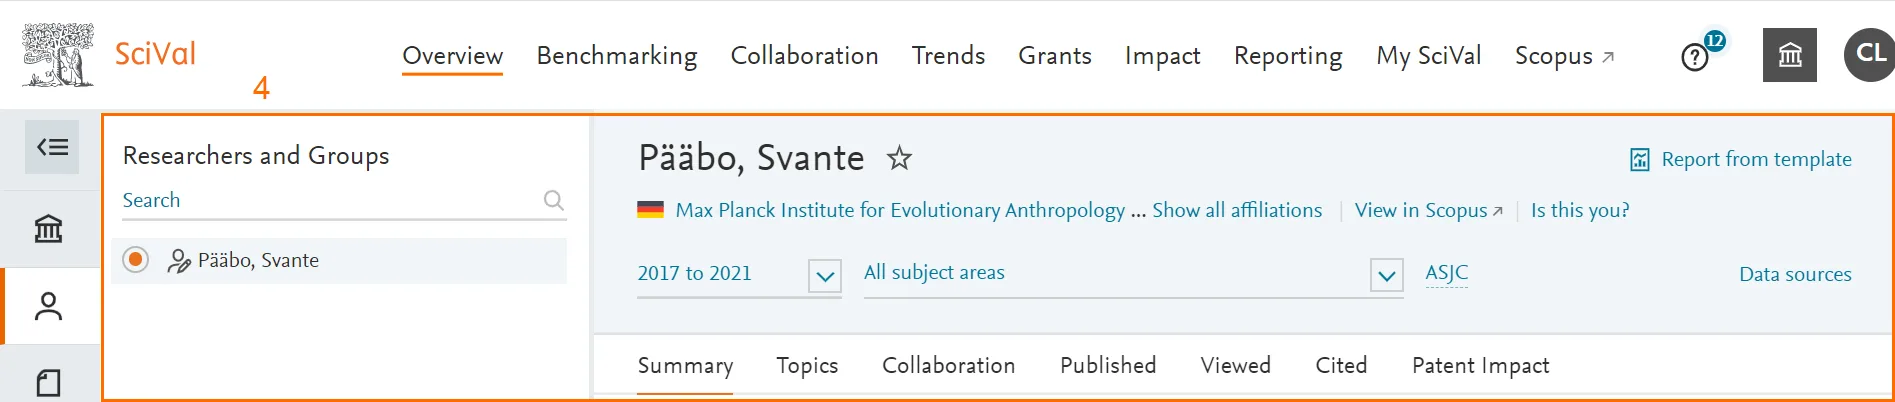Select the Pääbo, Svante radio button
The width and height of the screenshot is (1895, 402).
(136, 260)
